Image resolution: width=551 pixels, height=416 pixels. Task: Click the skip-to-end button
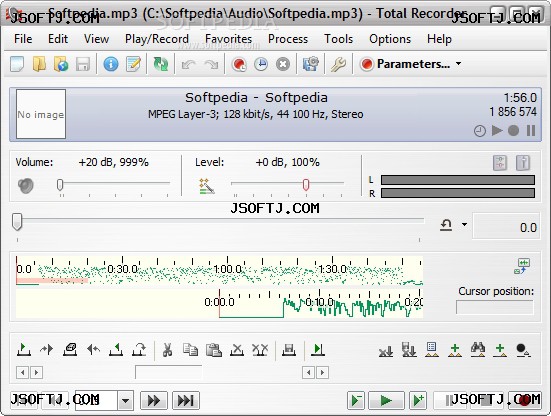pos(186,400)
